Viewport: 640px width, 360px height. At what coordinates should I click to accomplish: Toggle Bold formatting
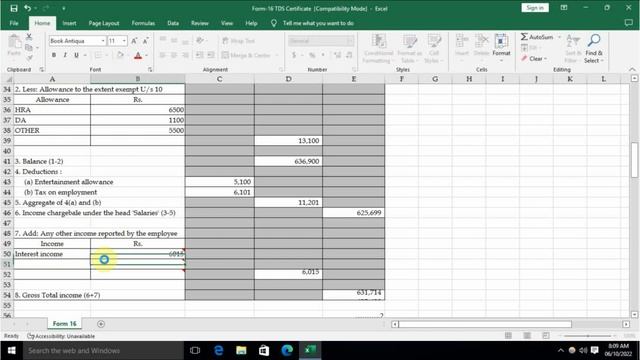coord(54,55)
